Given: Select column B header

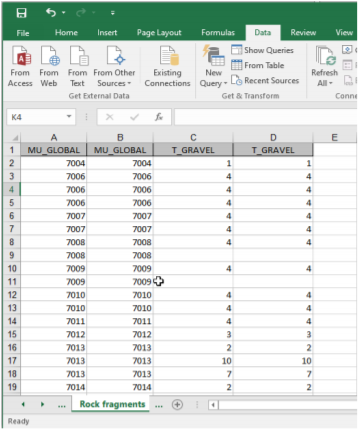Looking at the screenshot, I should pos(120,137).
